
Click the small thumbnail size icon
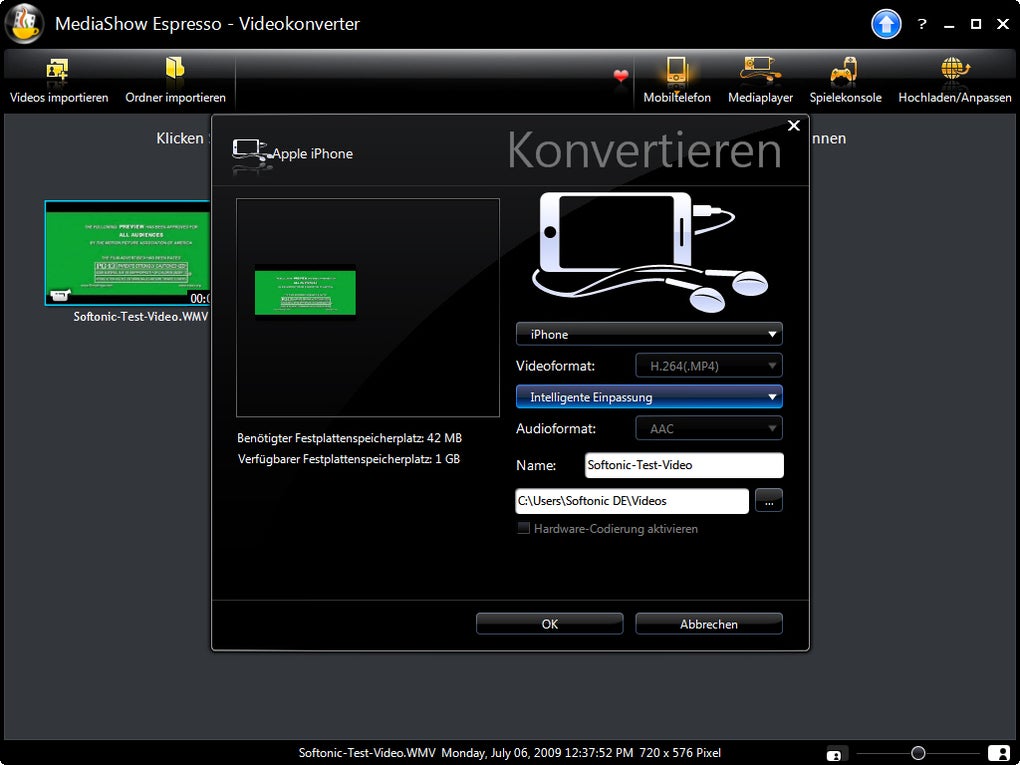coord(834,755)
